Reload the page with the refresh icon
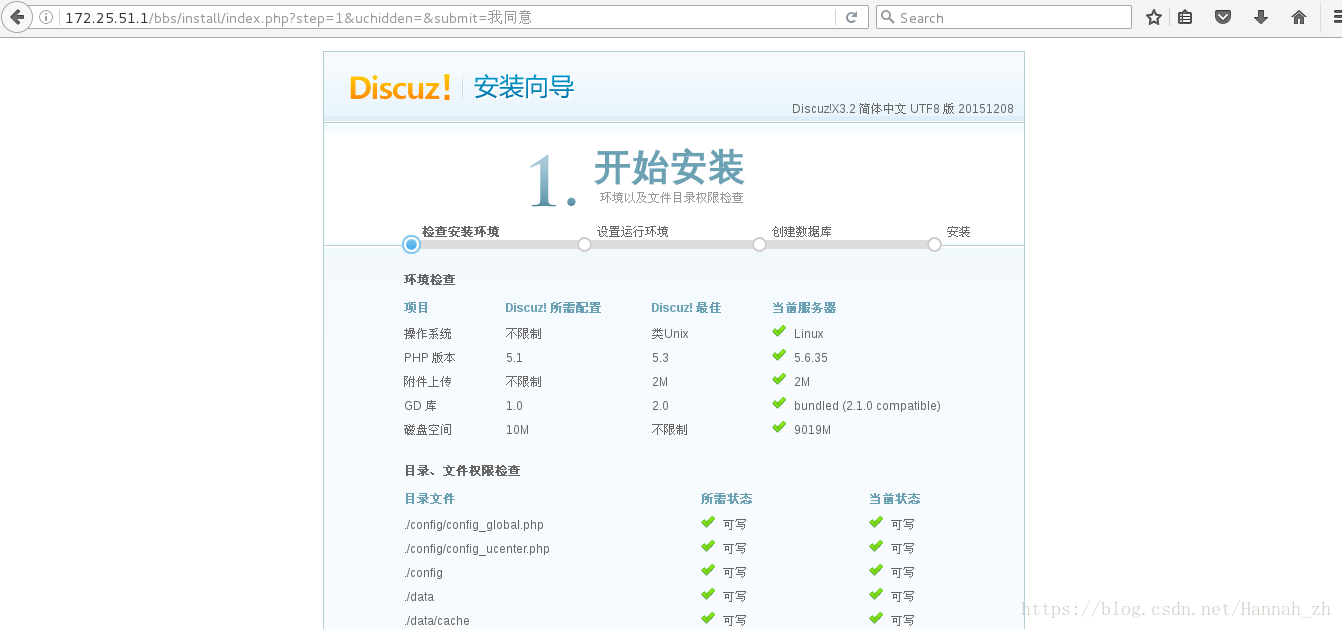 click(x=852, y=17)
